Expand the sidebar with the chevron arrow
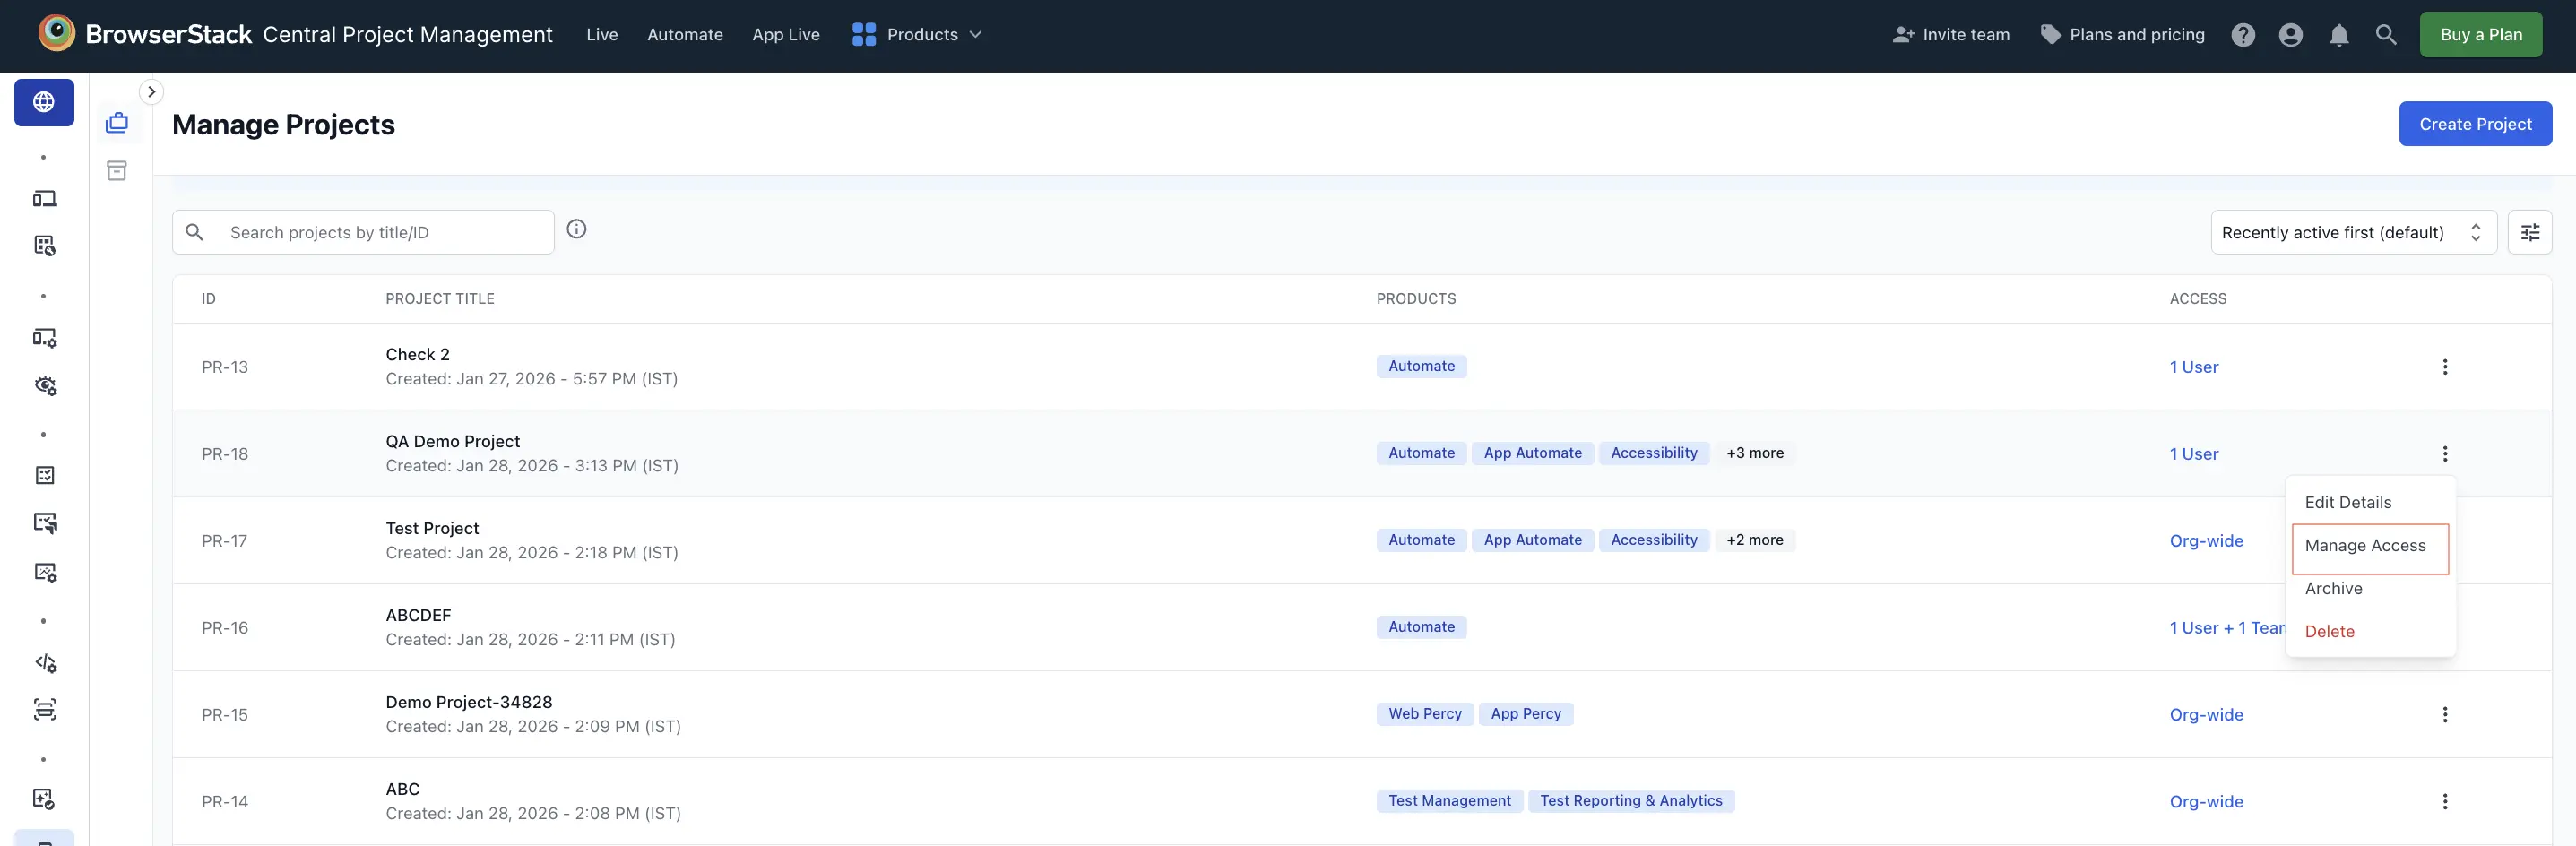Screen dimensions: 2576x846 click(x=151, y=91)
